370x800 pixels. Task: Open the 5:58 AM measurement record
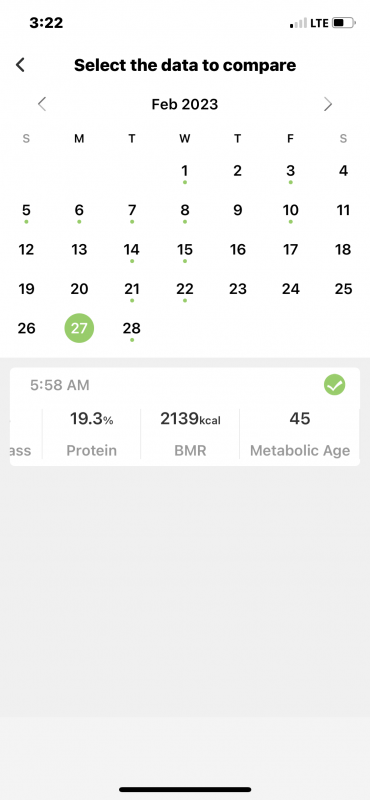(x=185, y=416)
